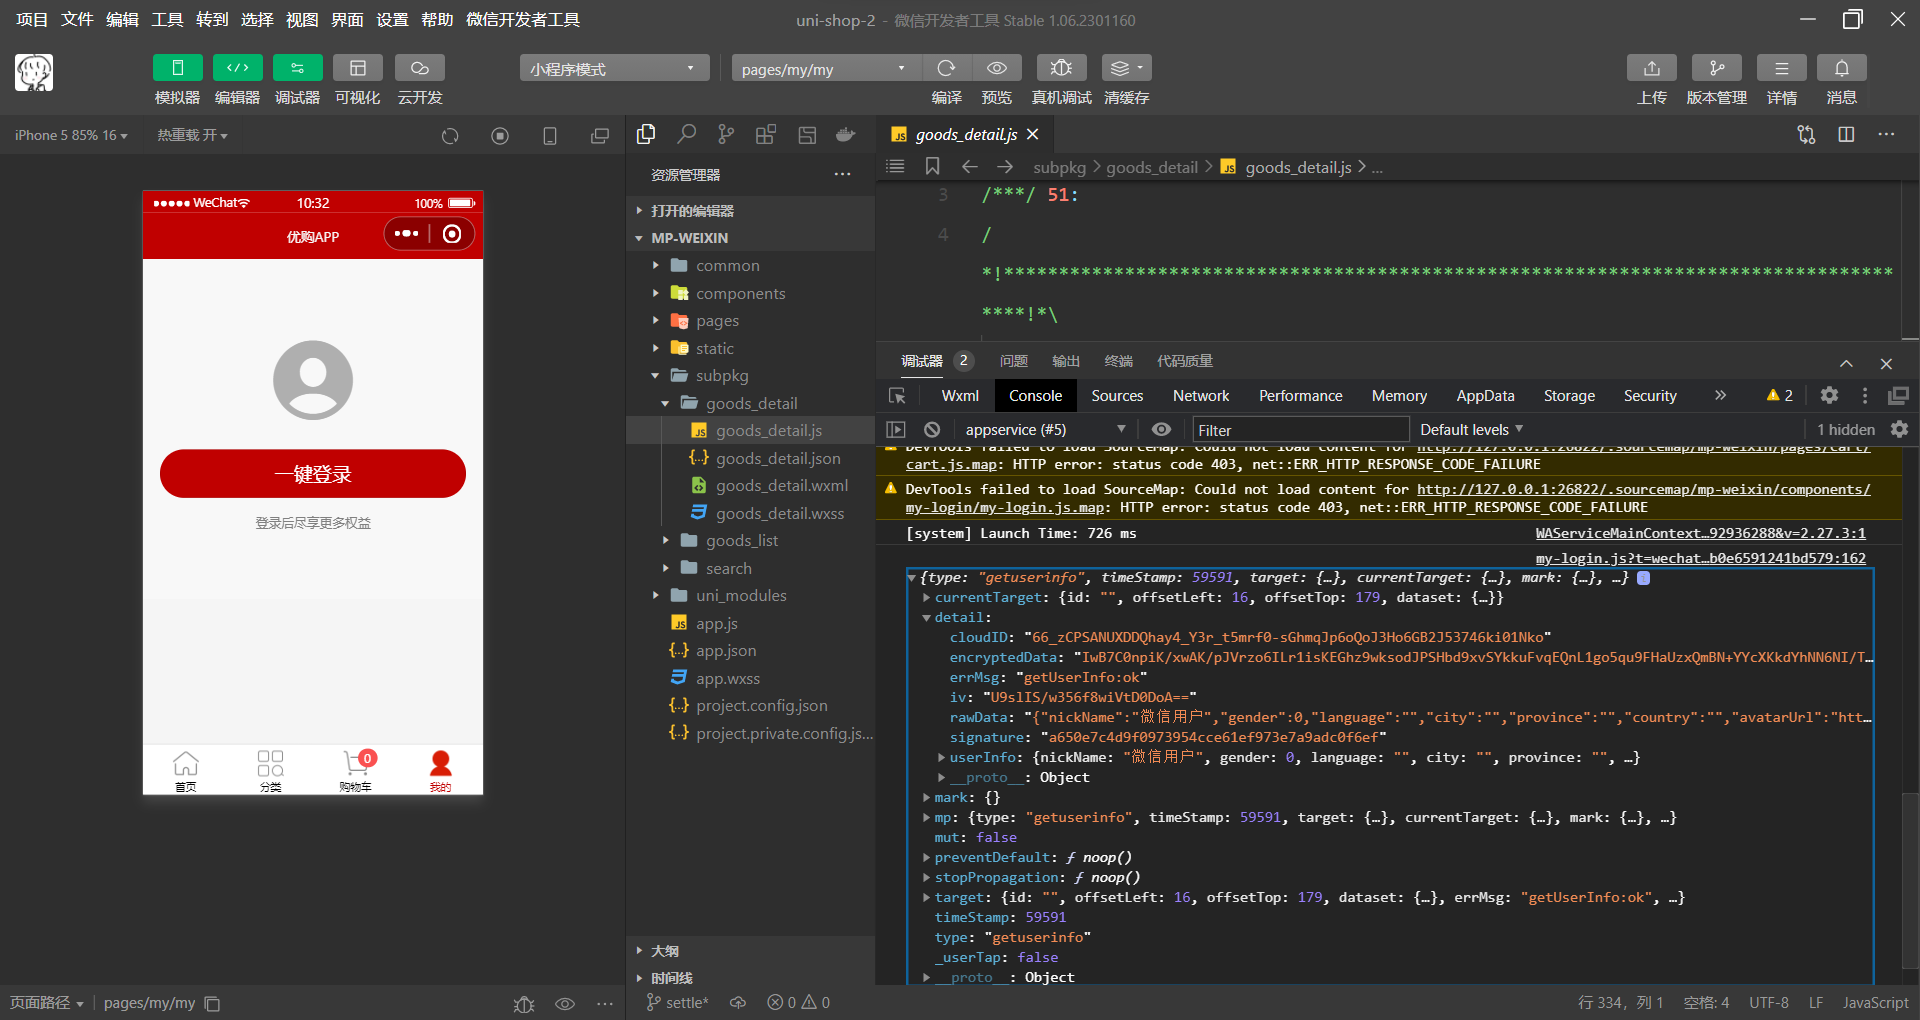Split the editor to the right

coord(1846,134)
